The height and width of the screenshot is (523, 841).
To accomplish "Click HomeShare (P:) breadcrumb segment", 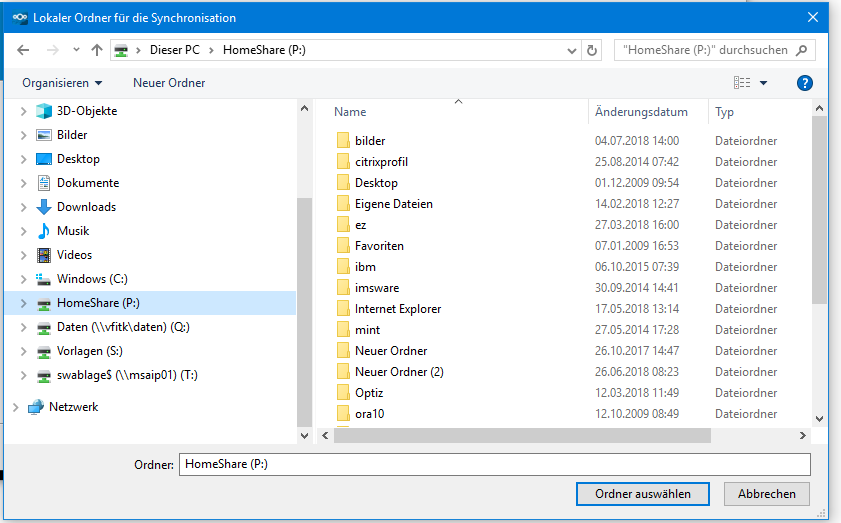I will 264,50.
